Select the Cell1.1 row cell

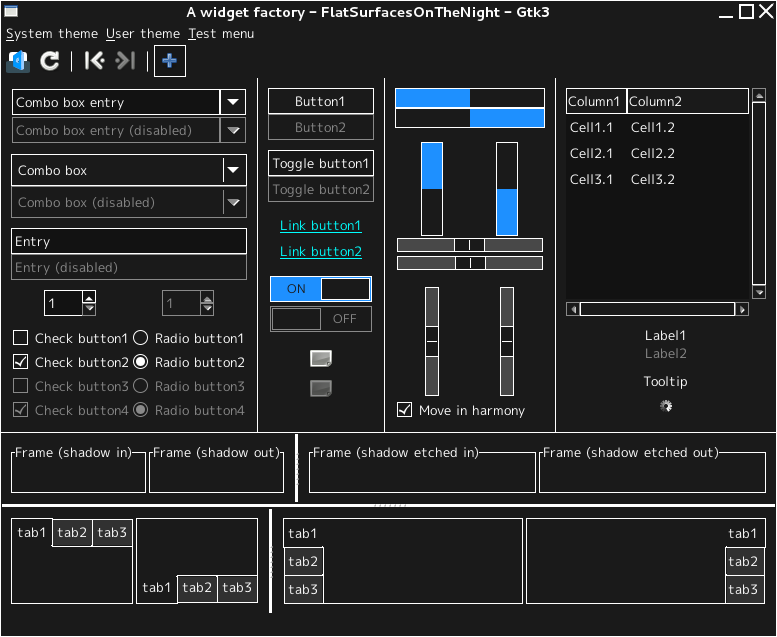[591, 127]
